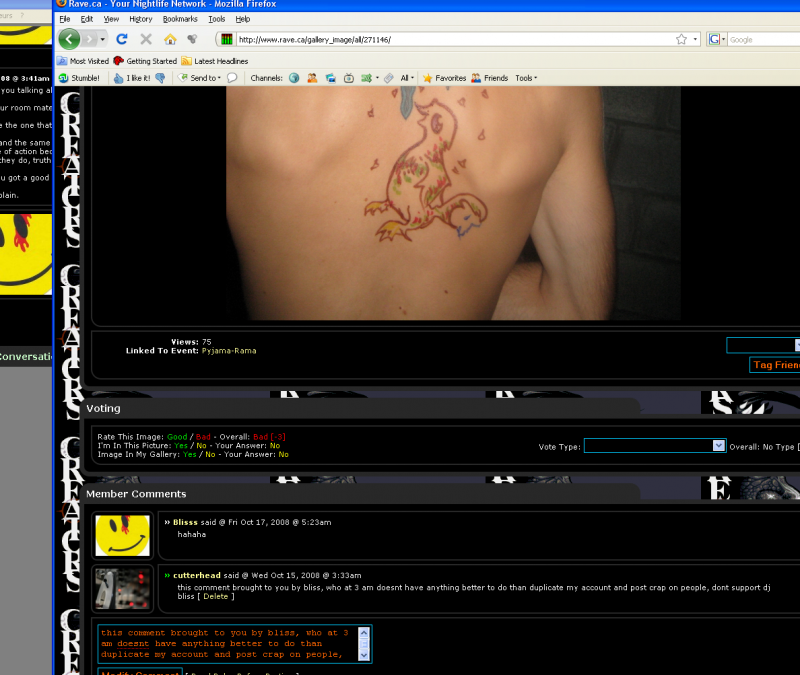
Task: Expand the All channels dropdown
Action: pos(407,78)
